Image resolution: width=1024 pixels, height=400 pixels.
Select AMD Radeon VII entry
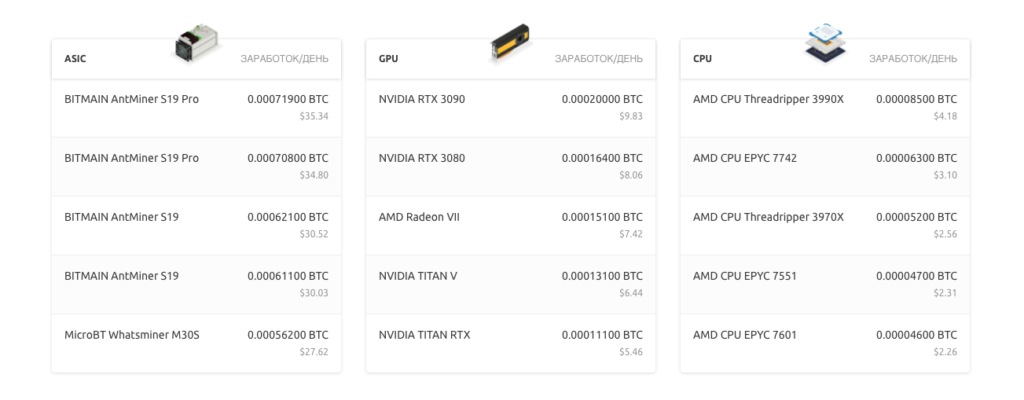click(x=419, y=217)
